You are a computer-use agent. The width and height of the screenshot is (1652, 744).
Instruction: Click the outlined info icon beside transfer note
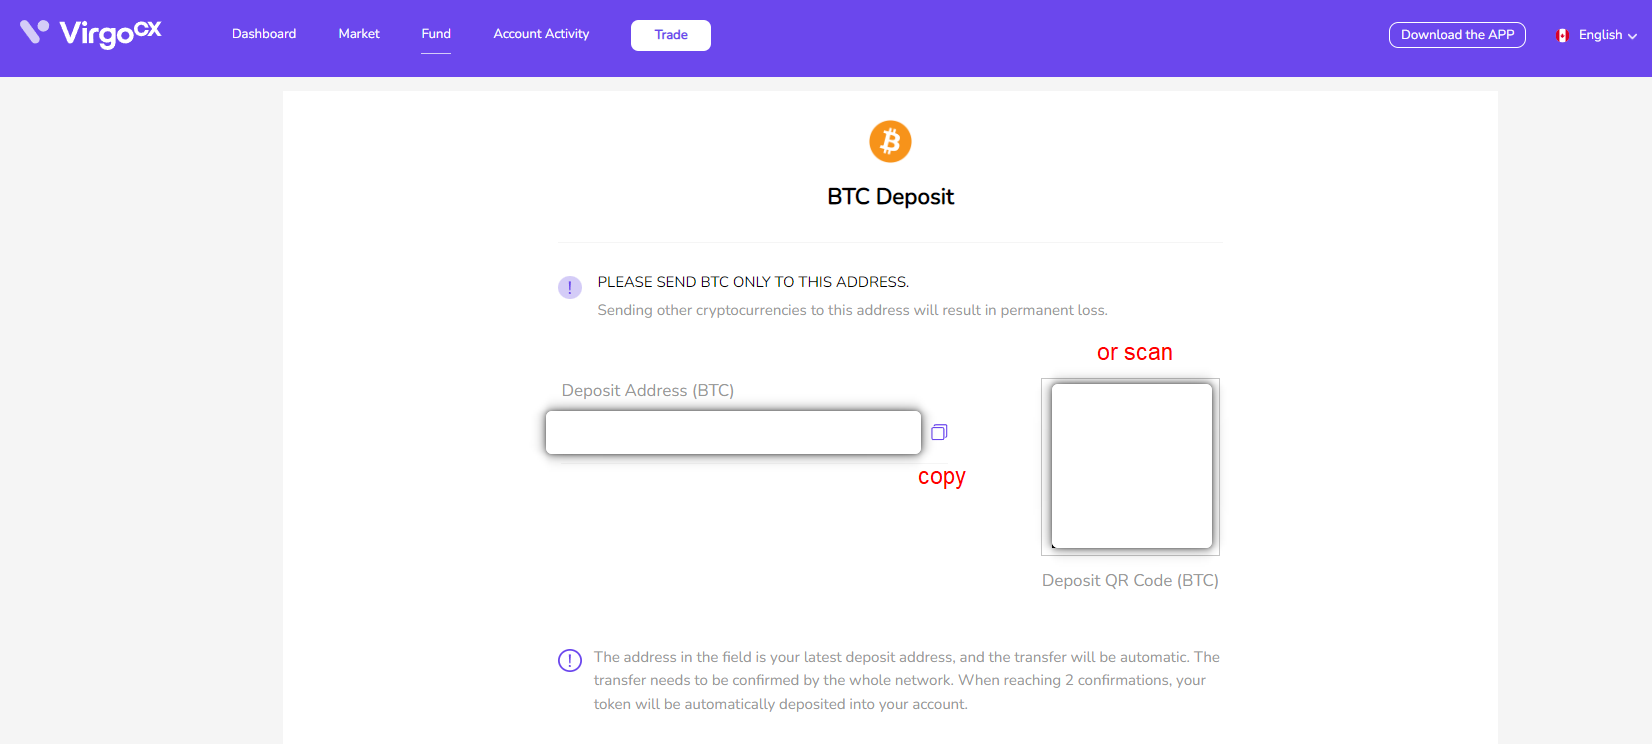570,660
